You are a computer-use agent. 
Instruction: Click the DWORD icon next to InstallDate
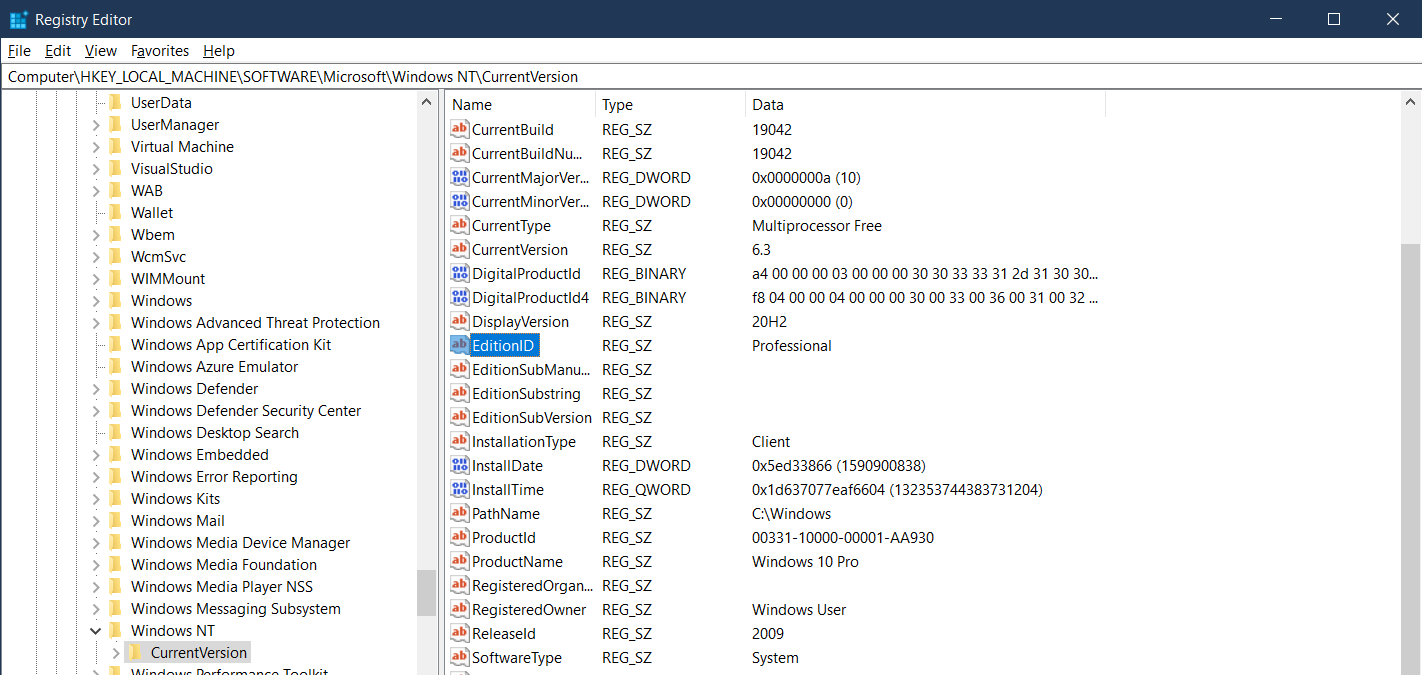tap(459, 465)
